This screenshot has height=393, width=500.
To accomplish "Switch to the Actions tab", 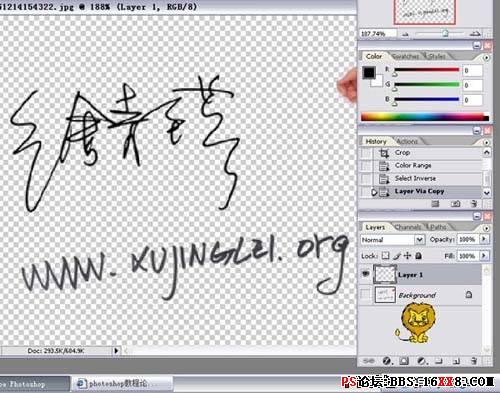I will (407, 141).
